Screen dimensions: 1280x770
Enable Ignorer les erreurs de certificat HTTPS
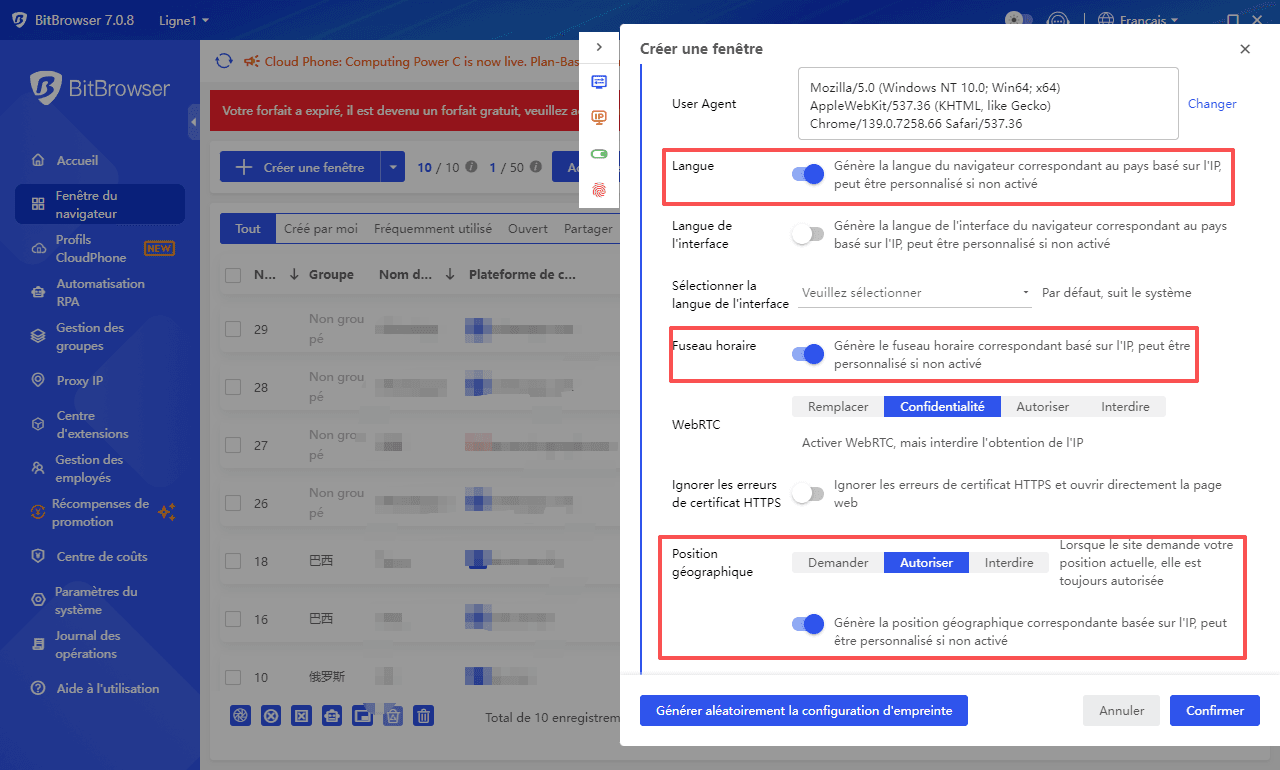tap(808, 493)
